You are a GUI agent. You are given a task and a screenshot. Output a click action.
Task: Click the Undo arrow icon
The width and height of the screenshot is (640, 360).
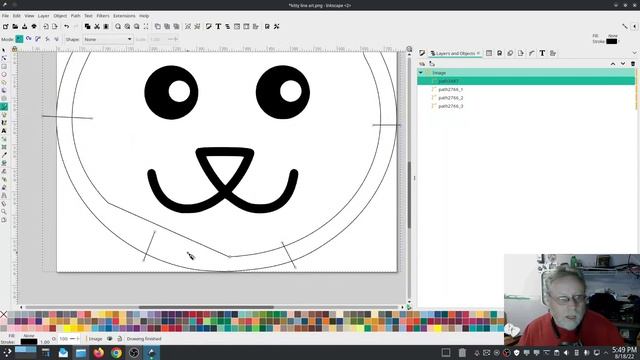[67, 27]
